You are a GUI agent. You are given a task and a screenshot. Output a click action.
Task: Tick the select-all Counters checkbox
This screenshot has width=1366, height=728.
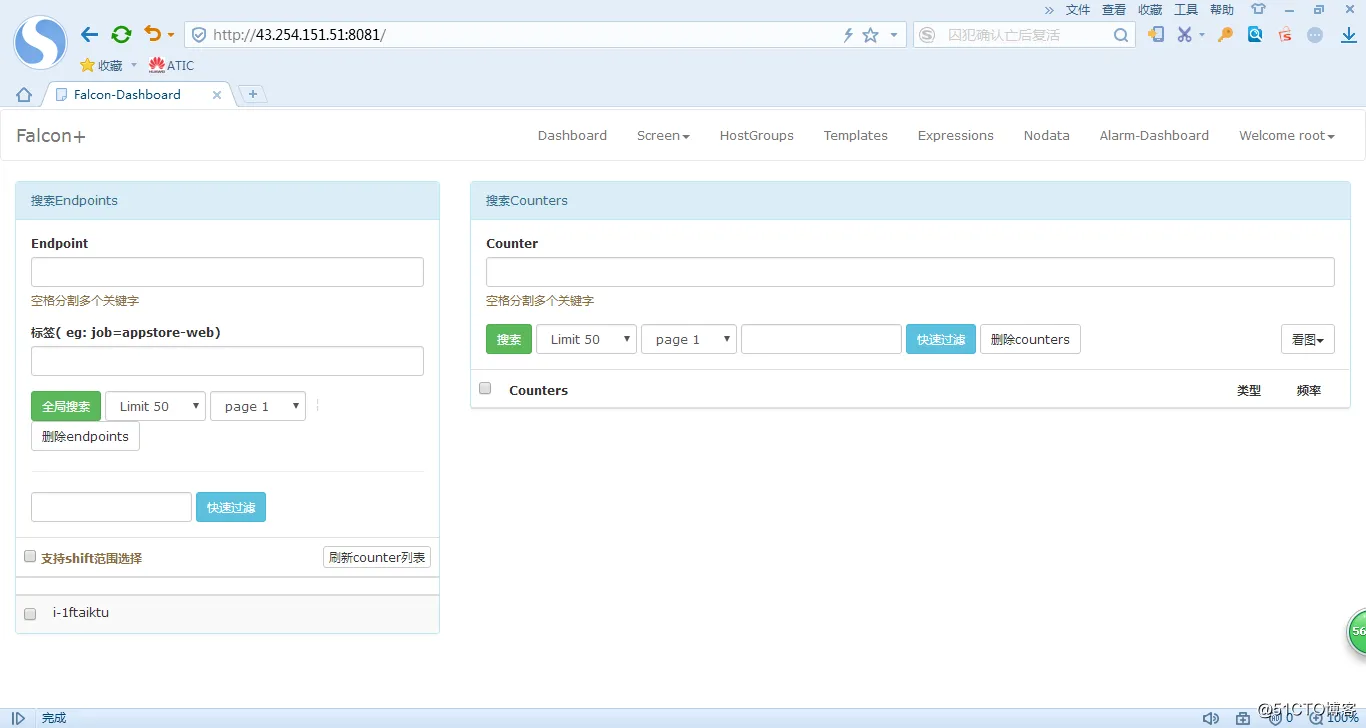pyautogui.click(x=485, y=388)
